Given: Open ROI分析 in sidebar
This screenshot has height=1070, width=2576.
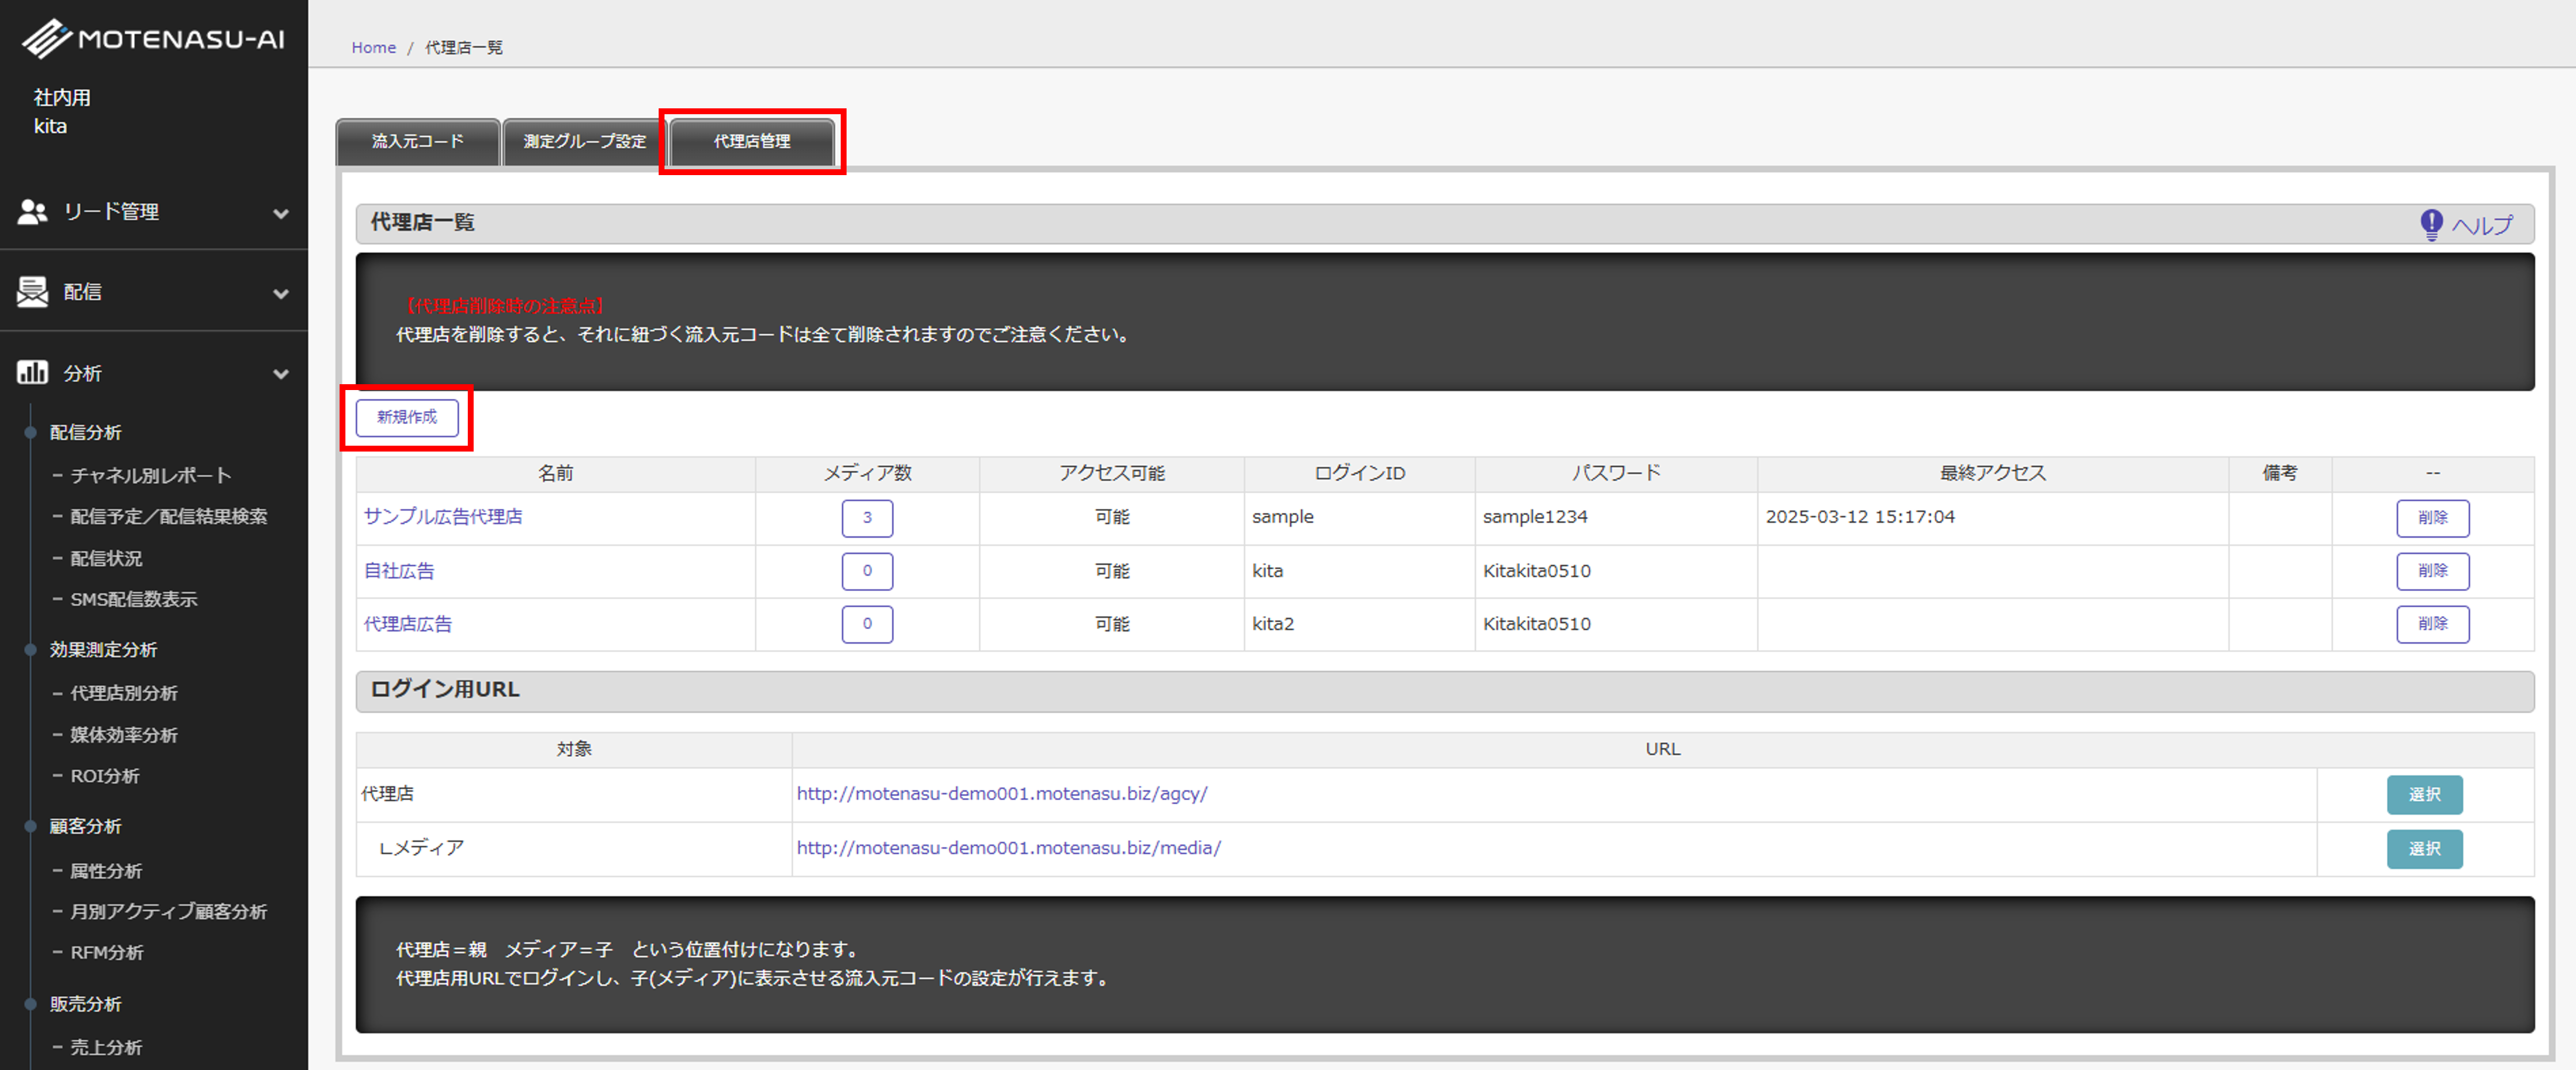Looking at the screenshot, I should click(104, 776).
